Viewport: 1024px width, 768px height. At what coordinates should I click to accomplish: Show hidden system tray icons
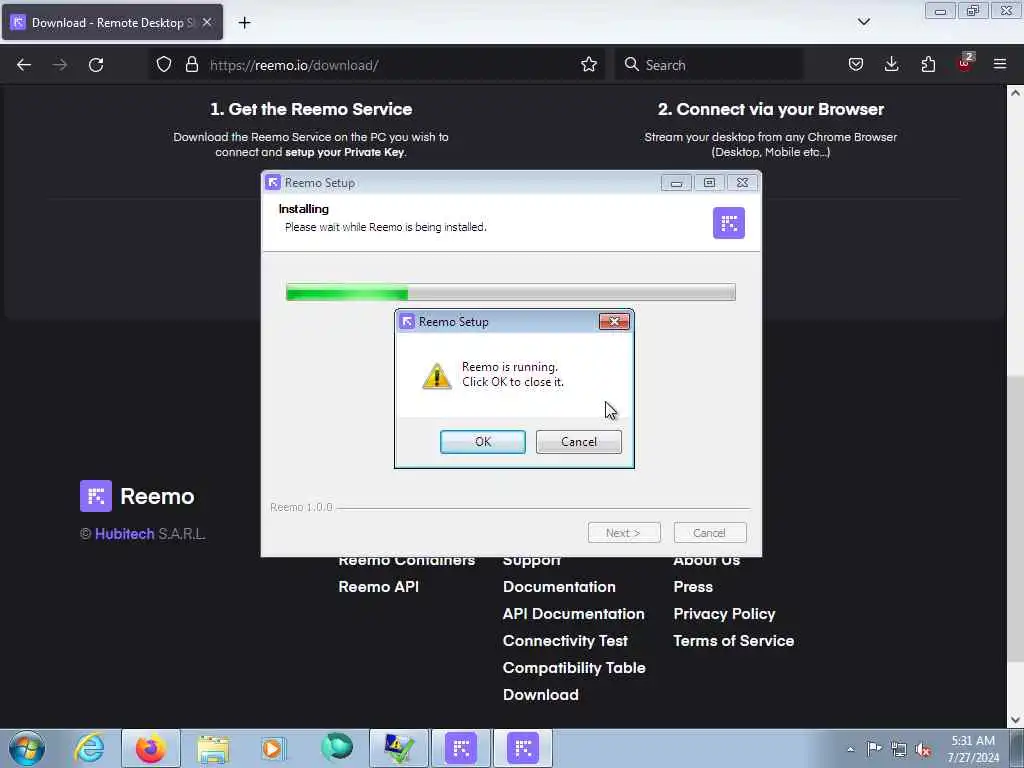point(850,750)
